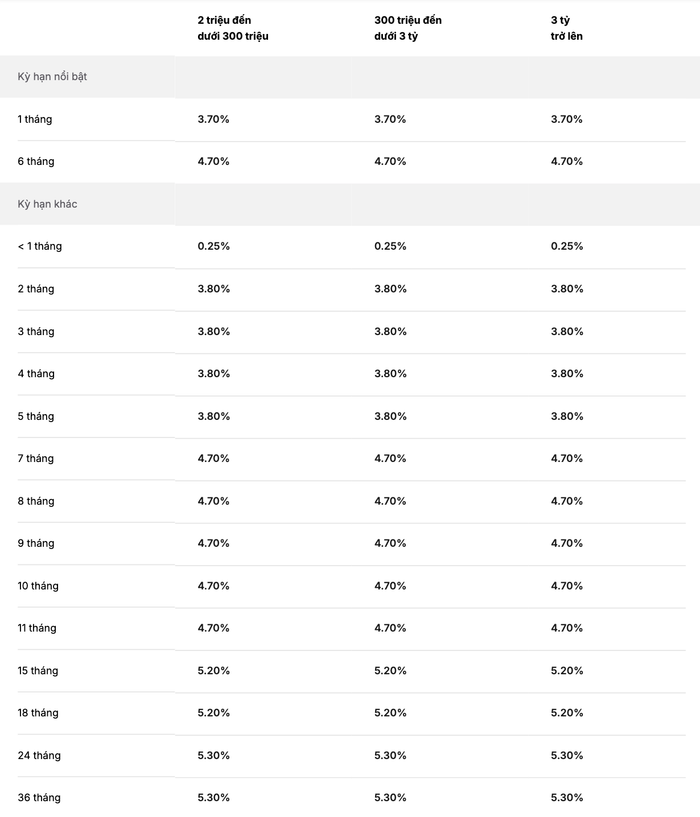Viewport: 700px width, 817px height.
Task: Select 1 tháng rate in 3 tỷ column
Action: coord(567,119)
